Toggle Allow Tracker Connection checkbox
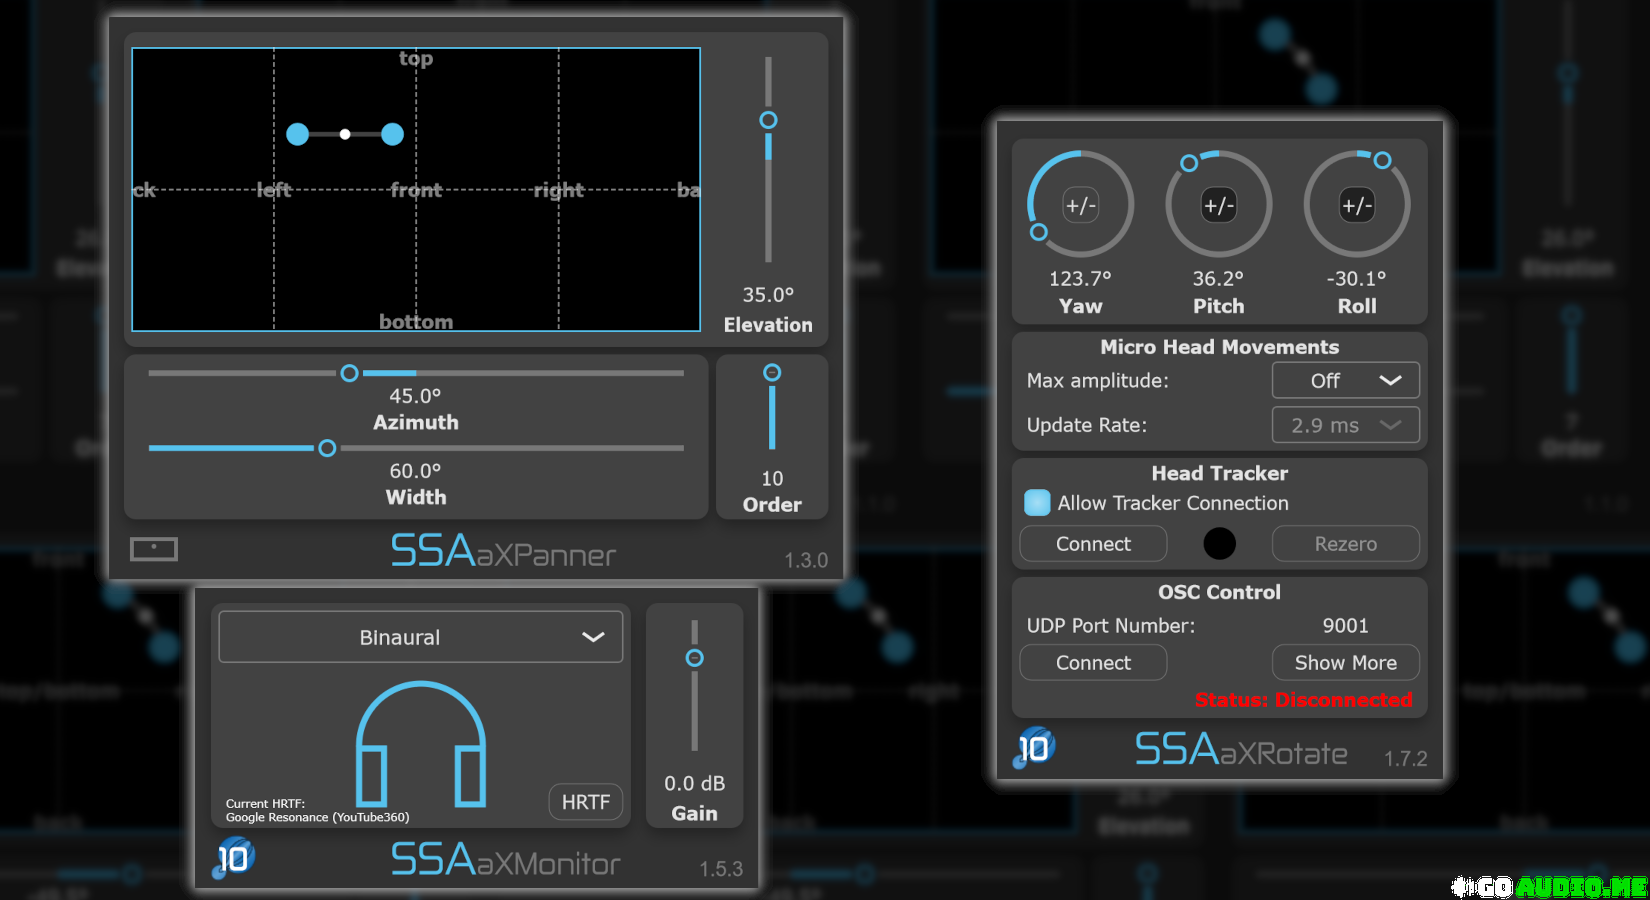This screenshot has height=900, width=1650. (x=1038, y=503)
